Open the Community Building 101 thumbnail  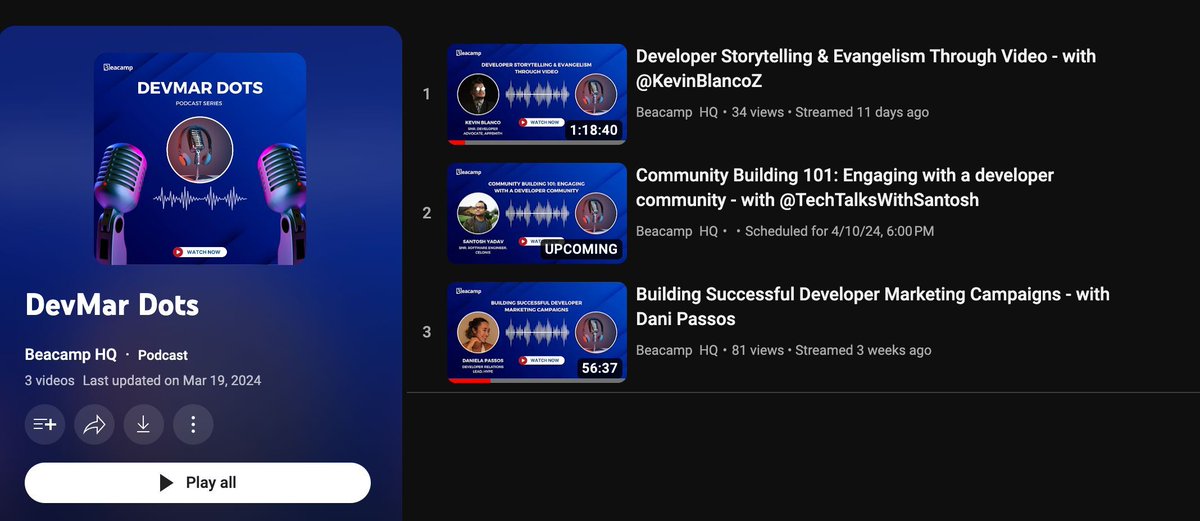tap(537, 213)
